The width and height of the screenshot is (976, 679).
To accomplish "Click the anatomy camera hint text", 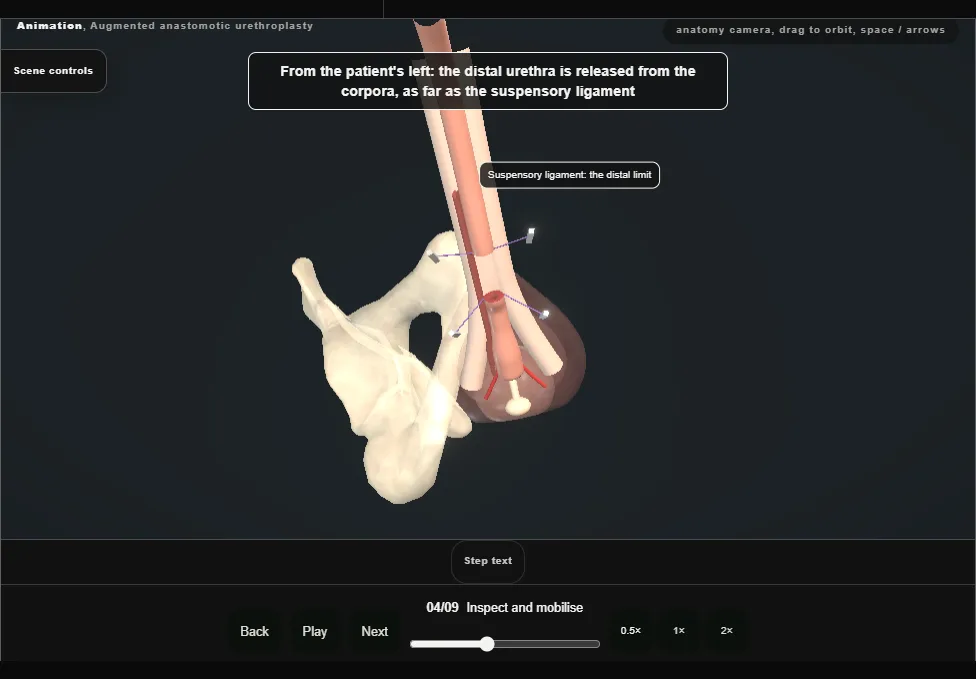I will [x=810, y=30].
